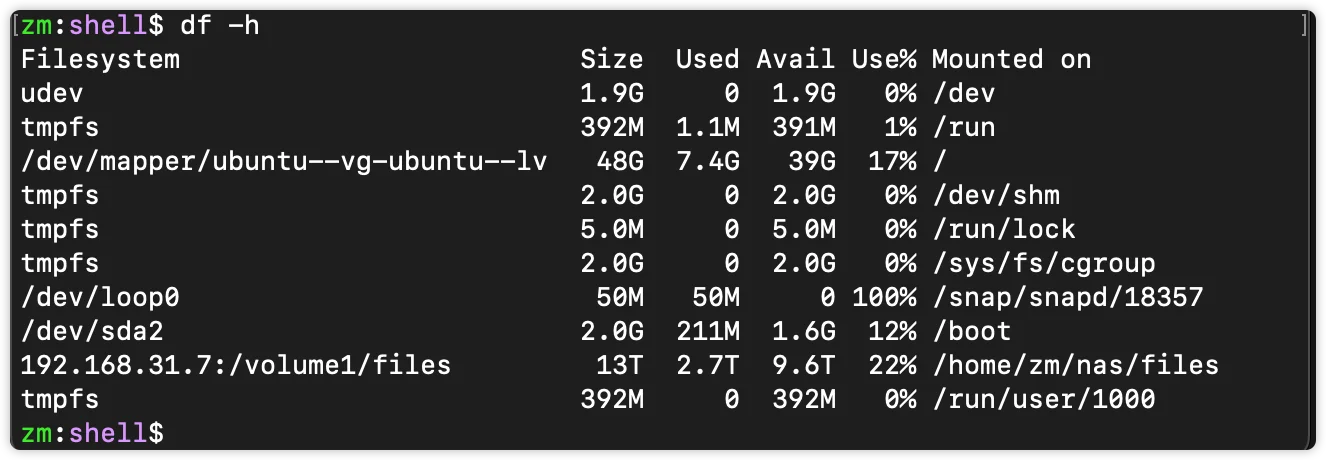The width and height of the screenshot is (1326, 460).
Task: Click the /sys/fs/cgroup mount path
Action: tap(1043, 264)
